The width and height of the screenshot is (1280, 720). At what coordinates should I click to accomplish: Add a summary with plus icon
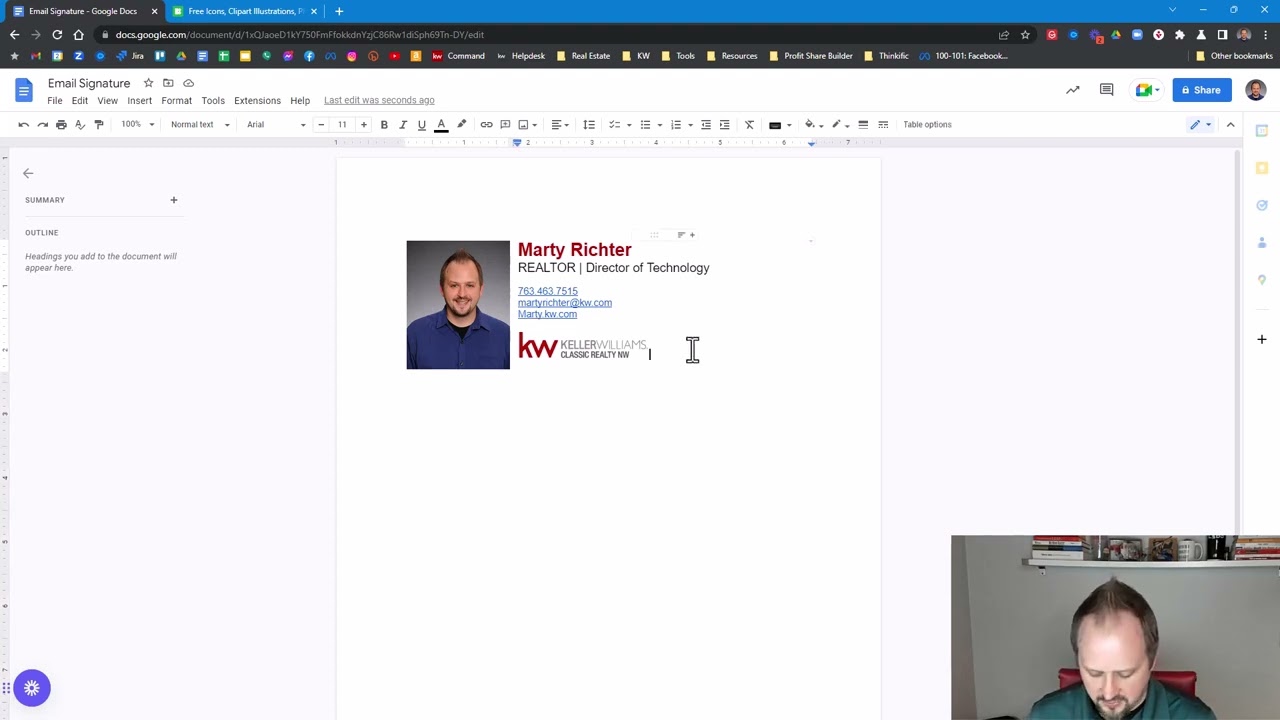[173, 200]
